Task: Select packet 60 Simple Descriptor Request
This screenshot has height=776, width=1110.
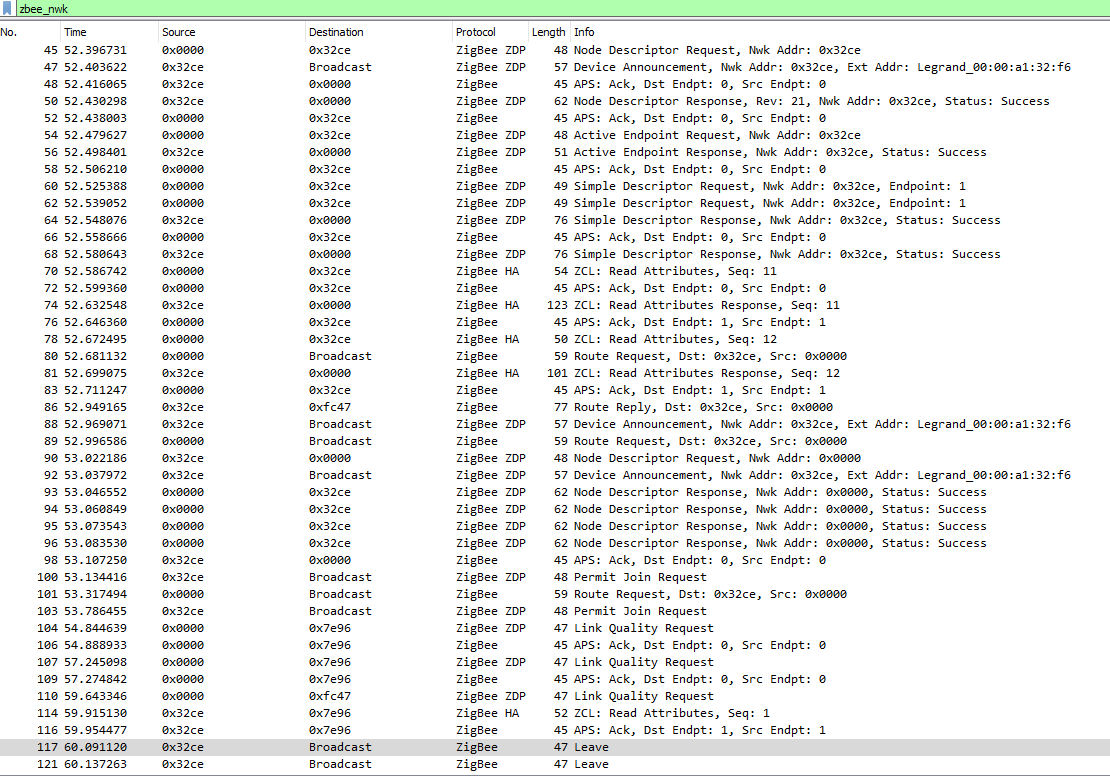Action: (555, 186)
